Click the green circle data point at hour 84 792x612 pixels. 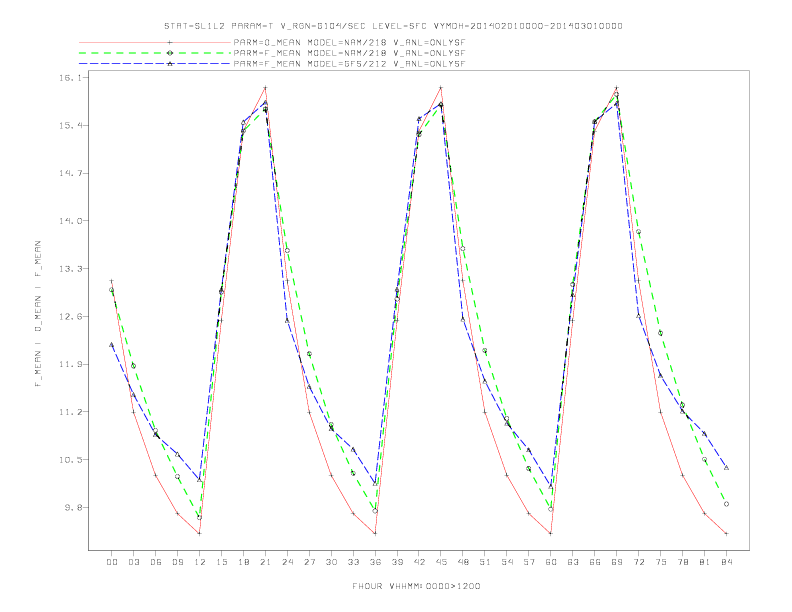coord(726,504)
